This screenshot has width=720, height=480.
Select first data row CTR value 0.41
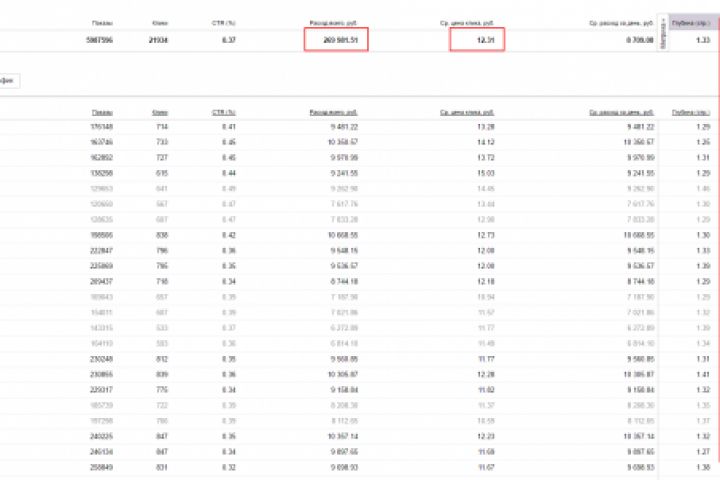[x=229, y=127]
